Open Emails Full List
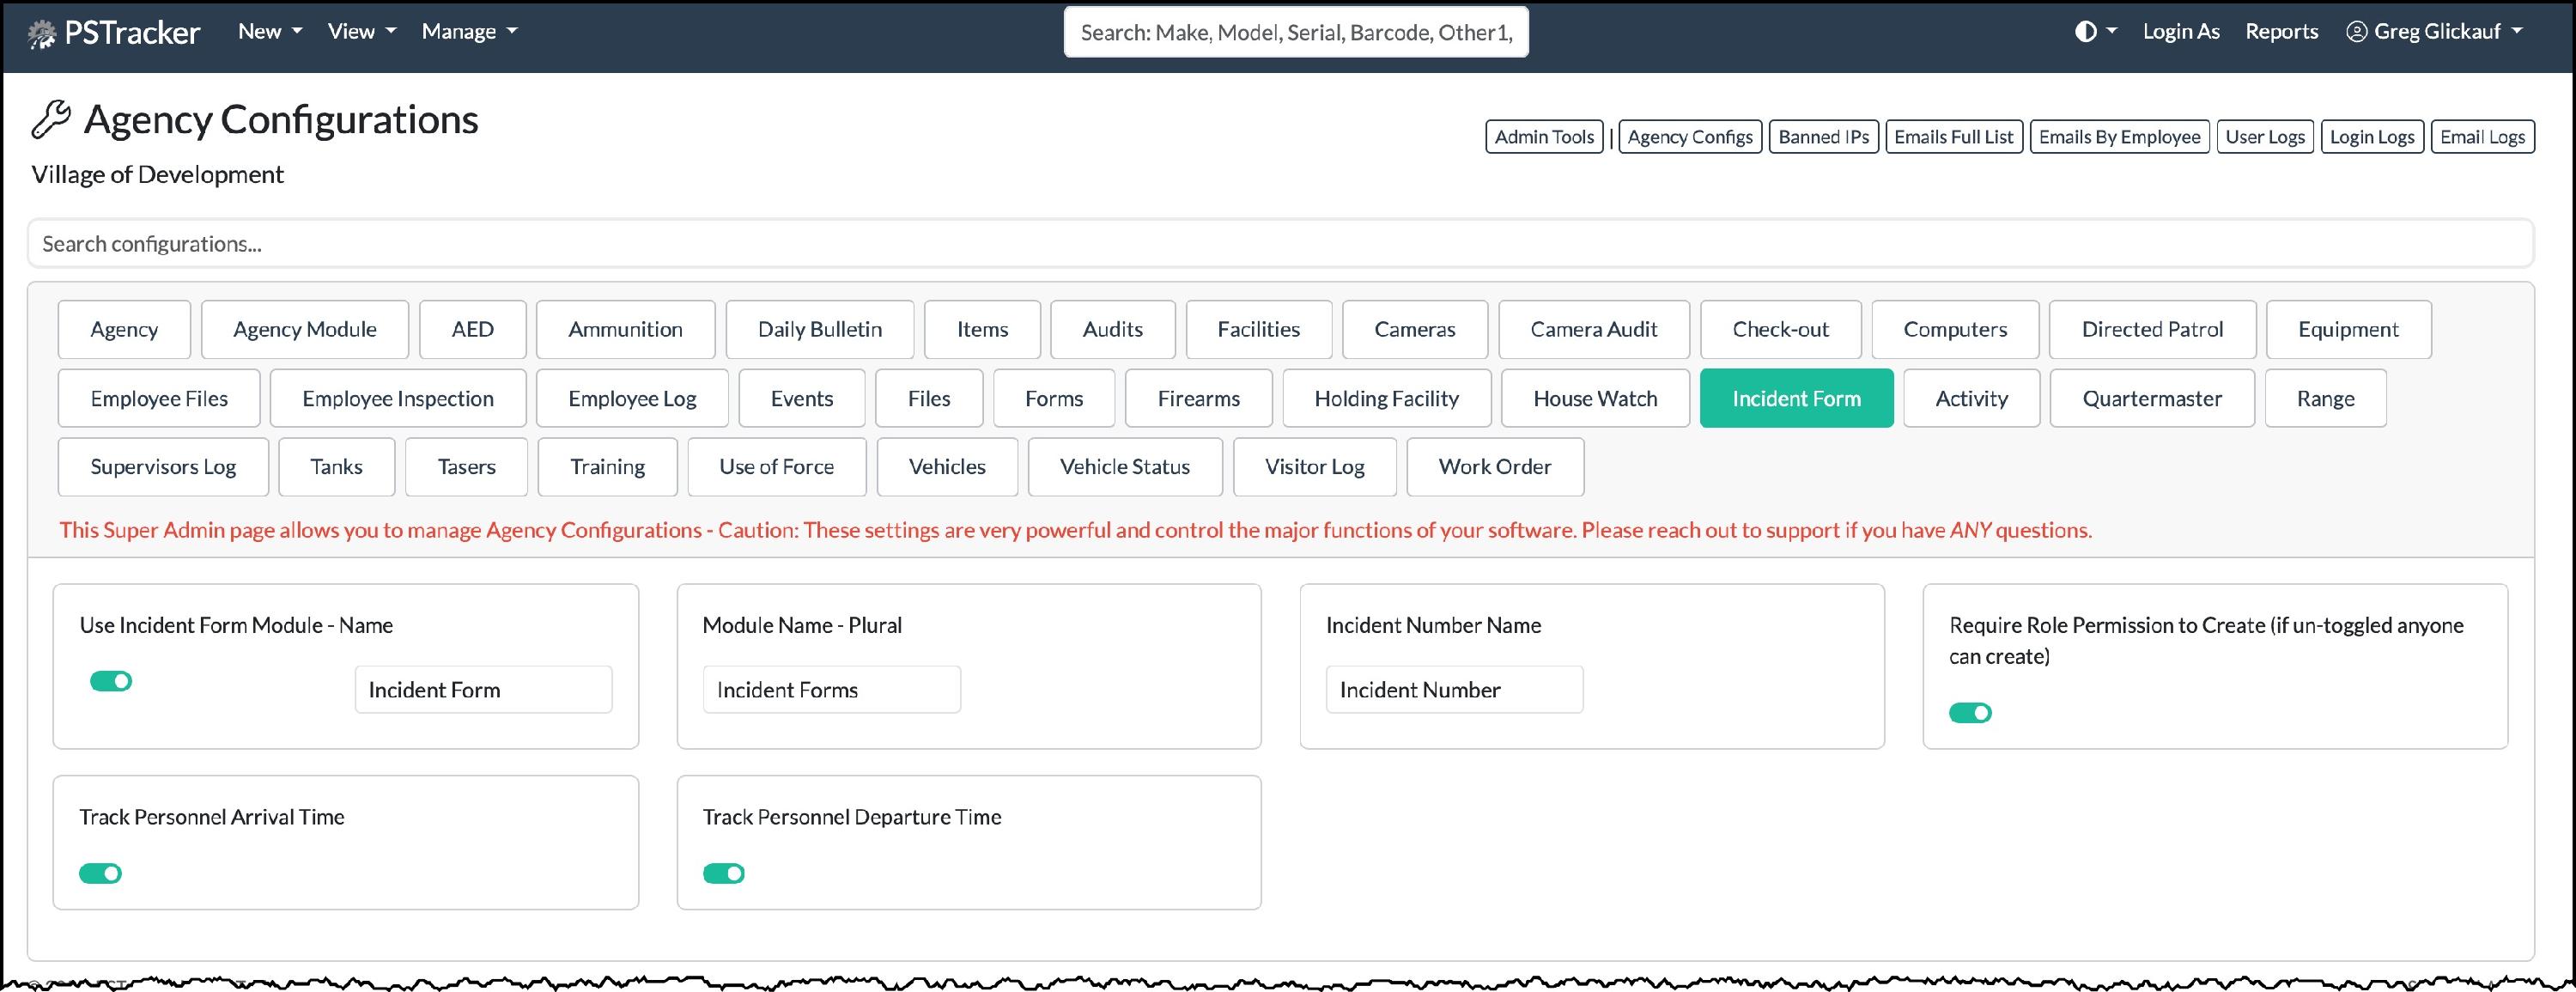The height and width of the screenshot is (992, 2576). click(1954, 137)
